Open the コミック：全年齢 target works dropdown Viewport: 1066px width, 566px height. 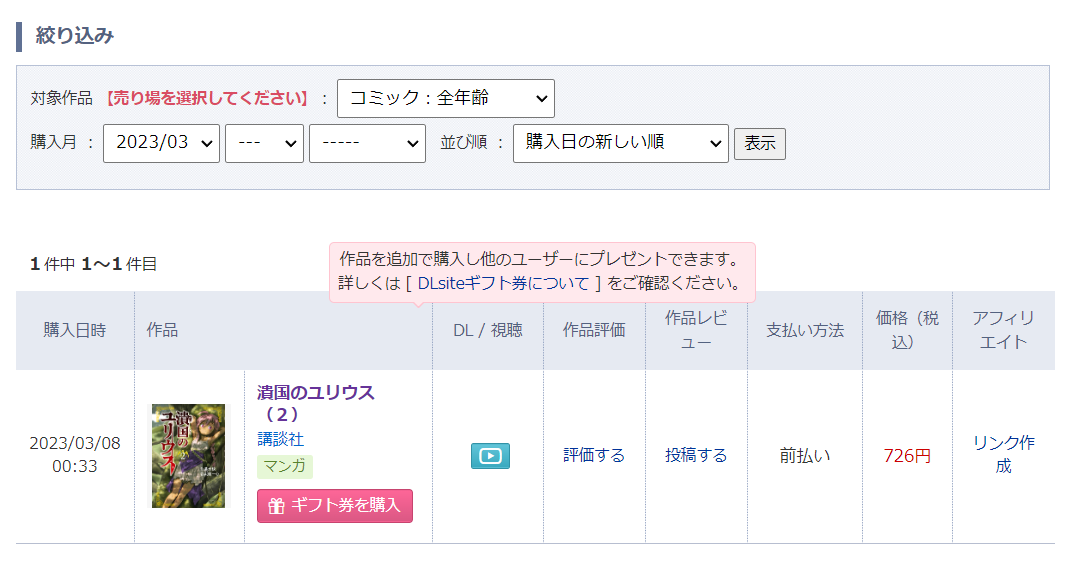pyautogui.click(x=446, y=99)
